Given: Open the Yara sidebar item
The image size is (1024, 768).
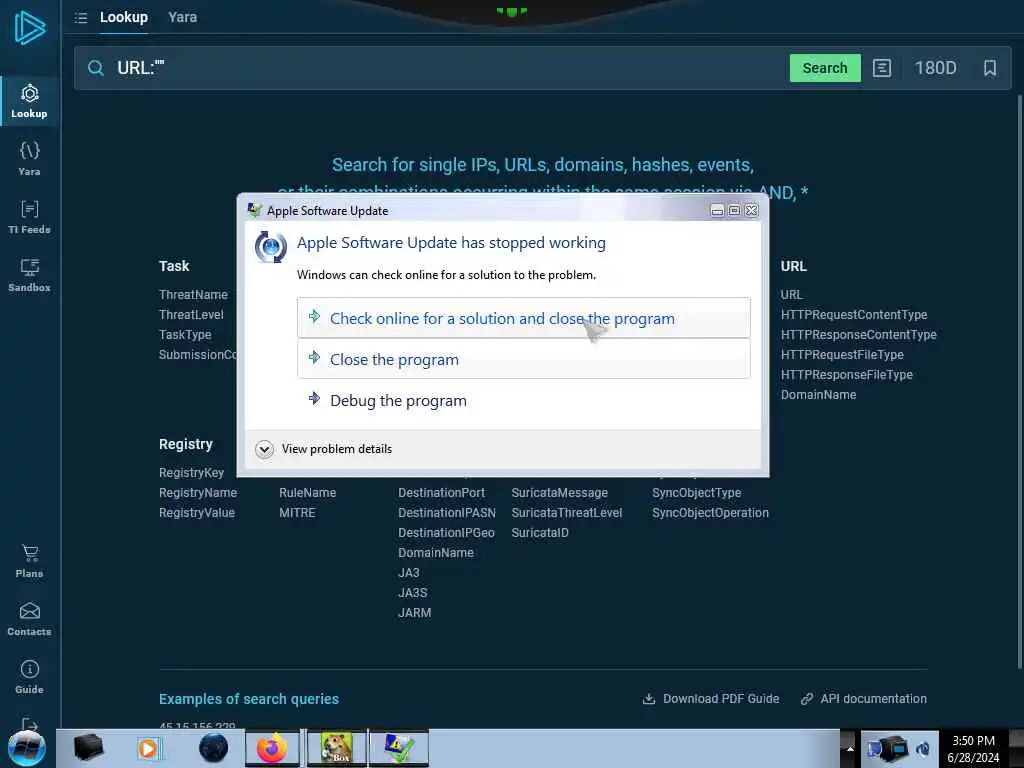Looking at the screenshot, I should tap(29, 159).
